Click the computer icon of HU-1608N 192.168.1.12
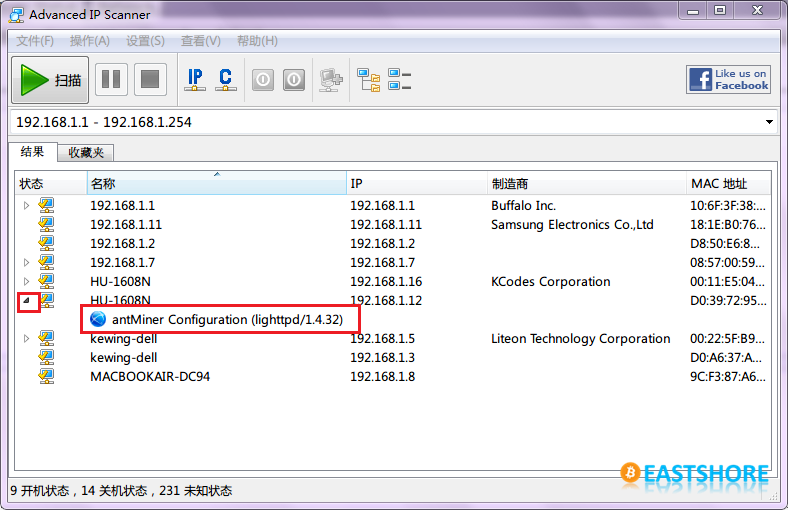788x510 pixels. [x=46, y=300]
